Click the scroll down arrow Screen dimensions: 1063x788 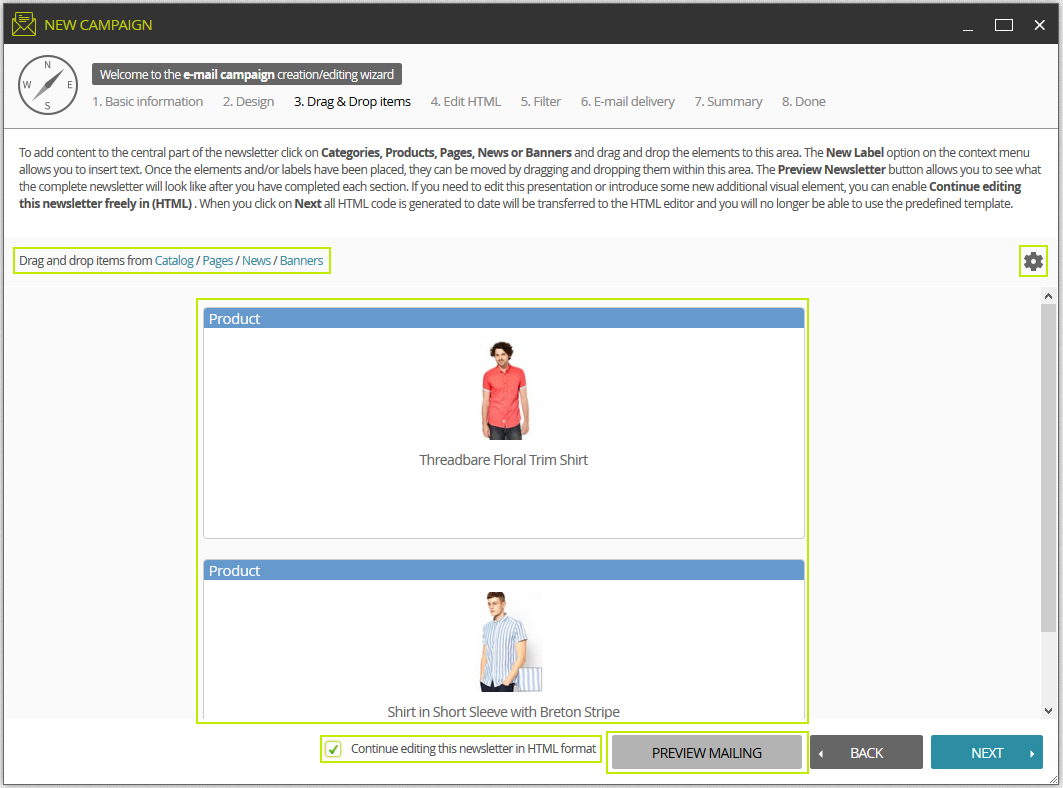(x=1048, y=711)
